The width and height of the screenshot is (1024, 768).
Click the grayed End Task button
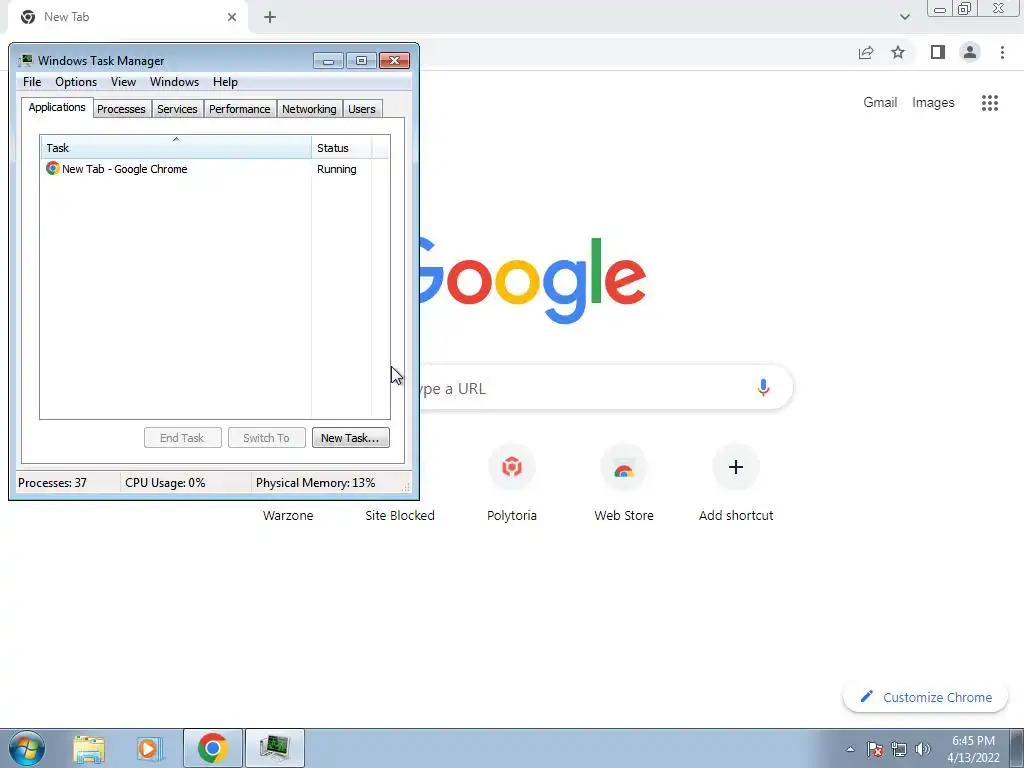(x=182, y=438)
